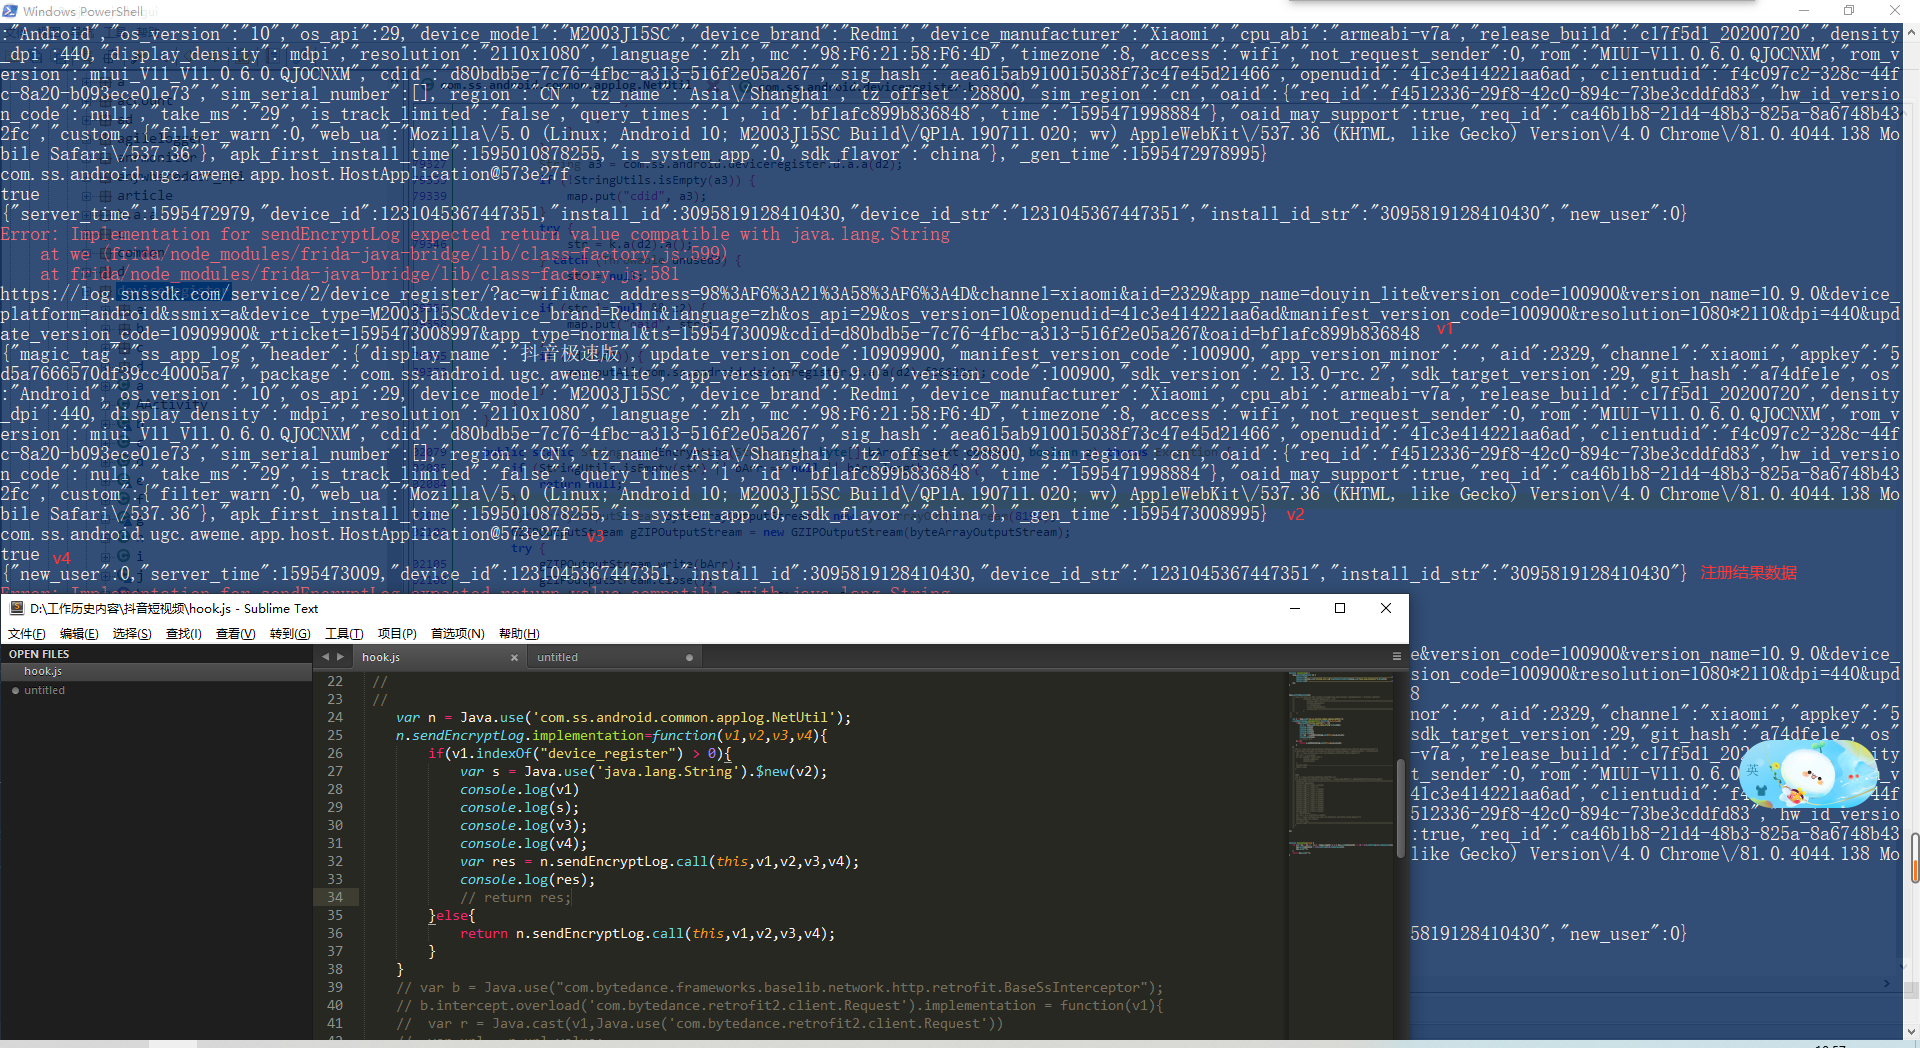Click the red 注册结果数据 annotation in PowerShell
Image resolution: width=1920 pixels, height=1048 pixels.
[x=1748, y=574]
